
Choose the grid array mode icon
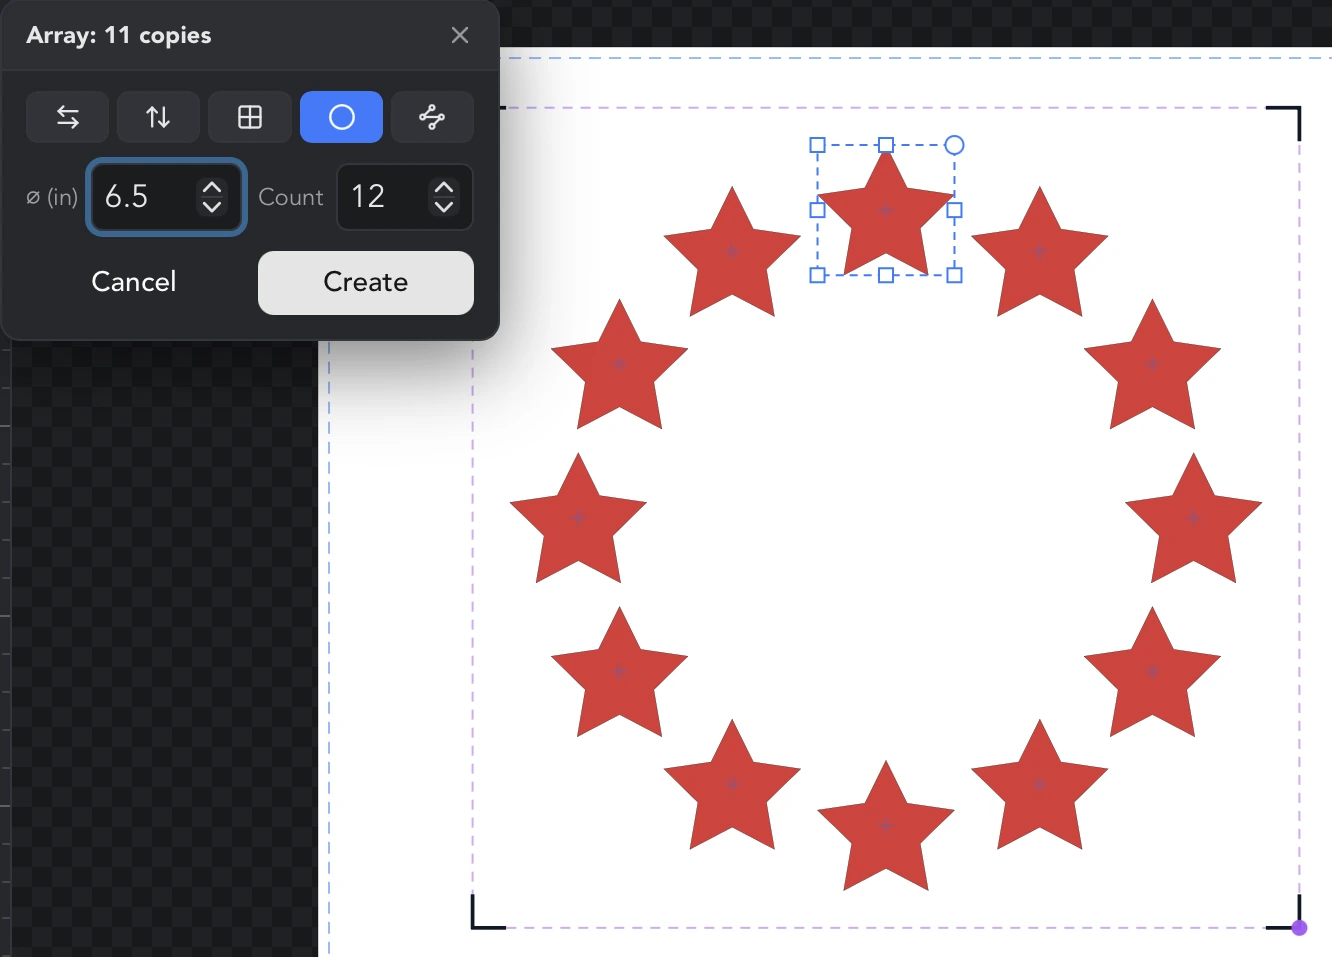(x=250, y=117)
